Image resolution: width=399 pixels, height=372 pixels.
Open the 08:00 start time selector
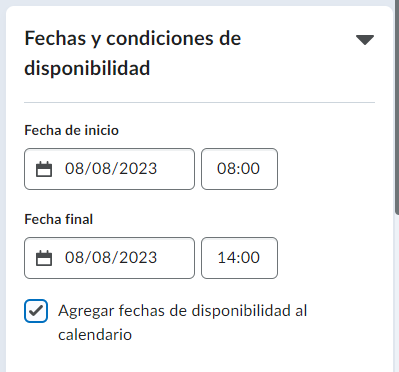[x=239, y=169]
